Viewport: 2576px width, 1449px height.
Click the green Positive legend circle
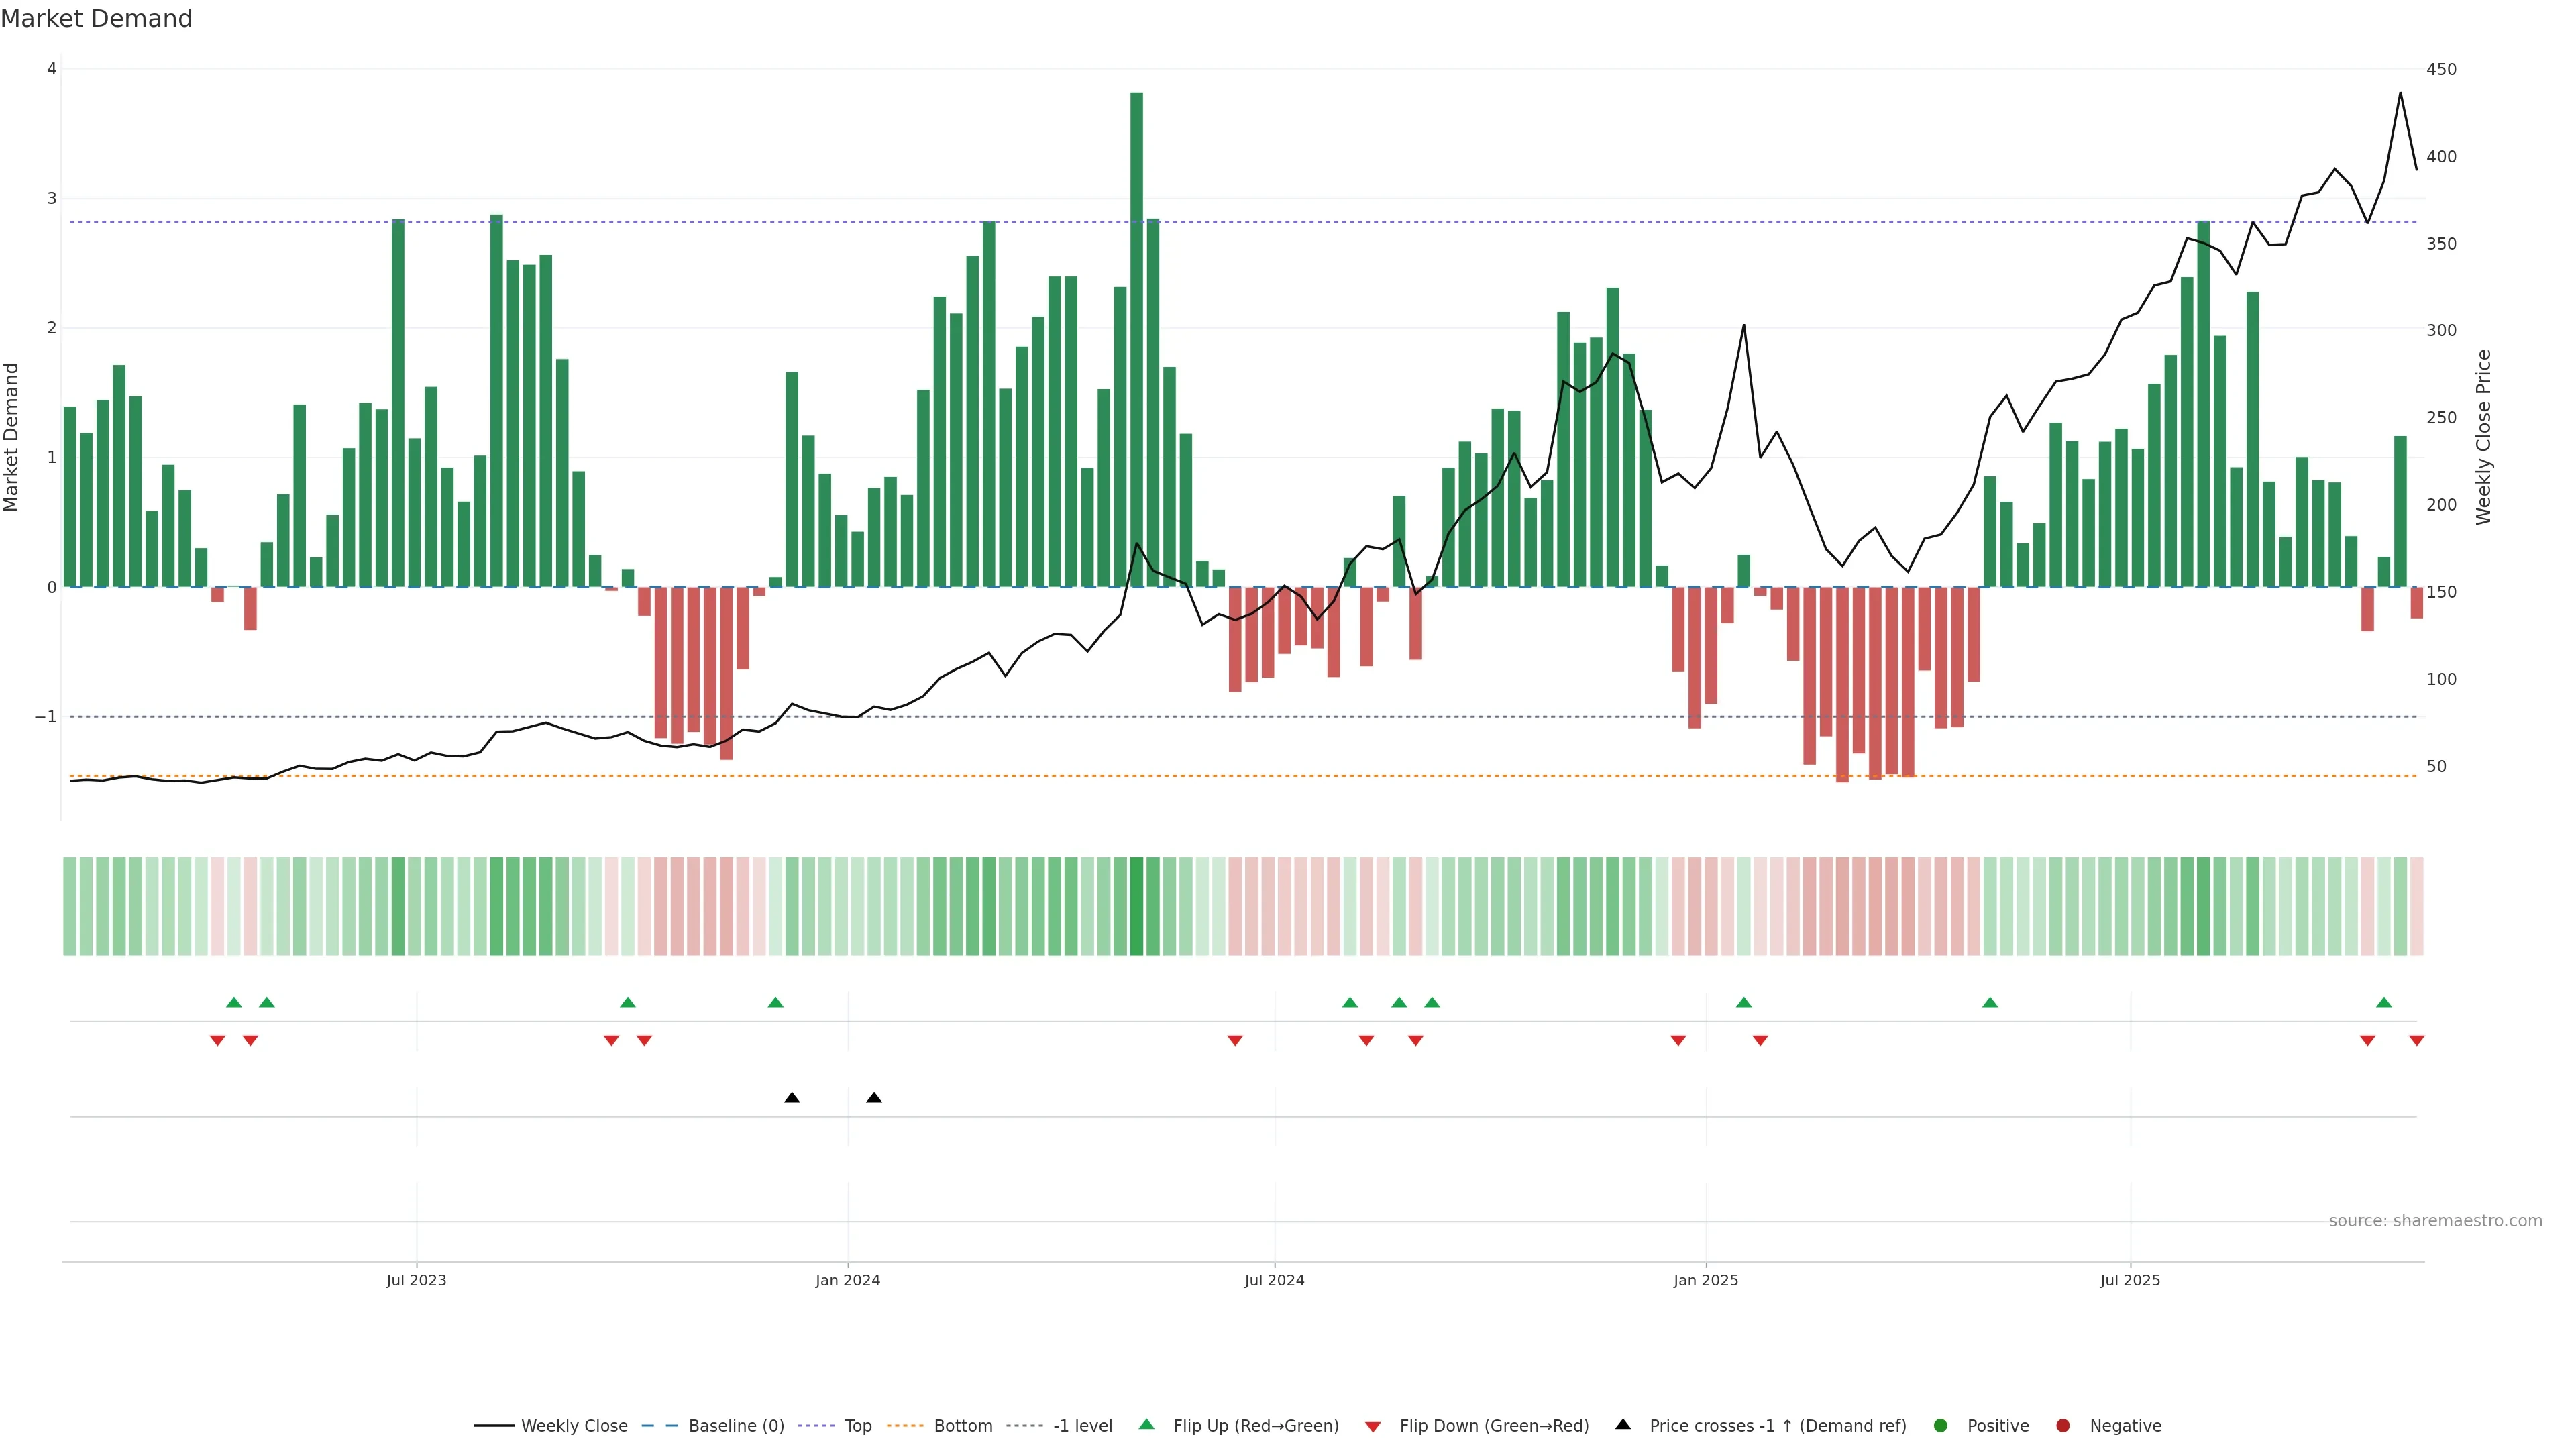pyautogui.click(x=1941, y=1425)
